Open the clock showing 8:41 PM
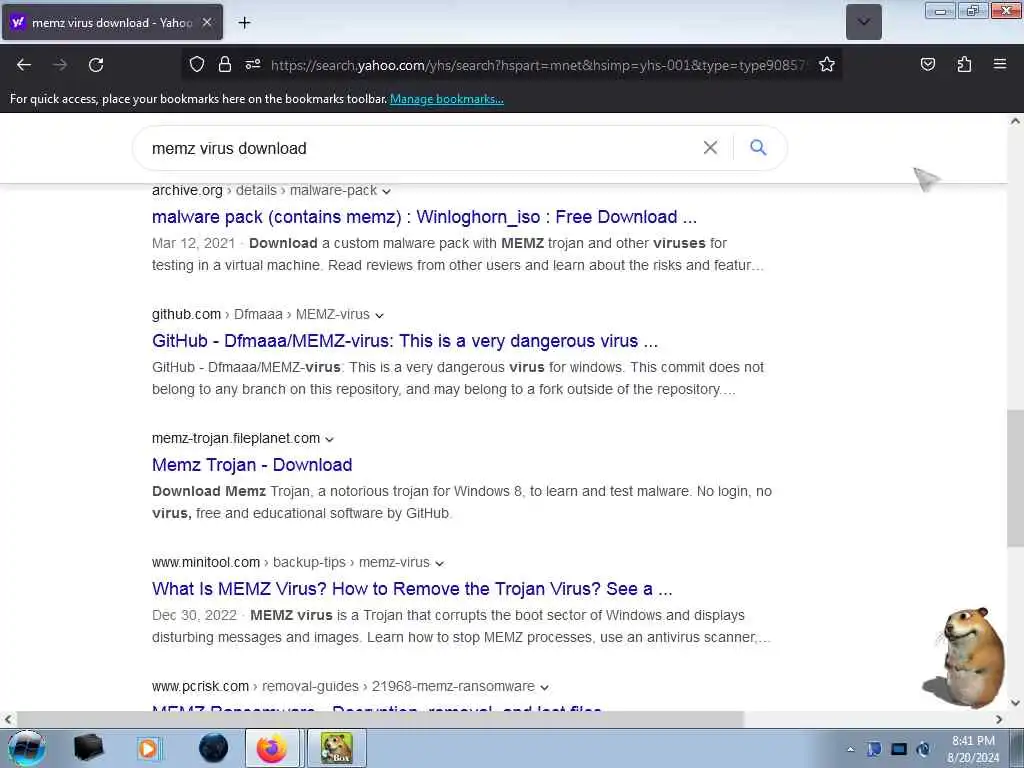The width and height of the screenshot is (1024, 768). coord(974,749)
